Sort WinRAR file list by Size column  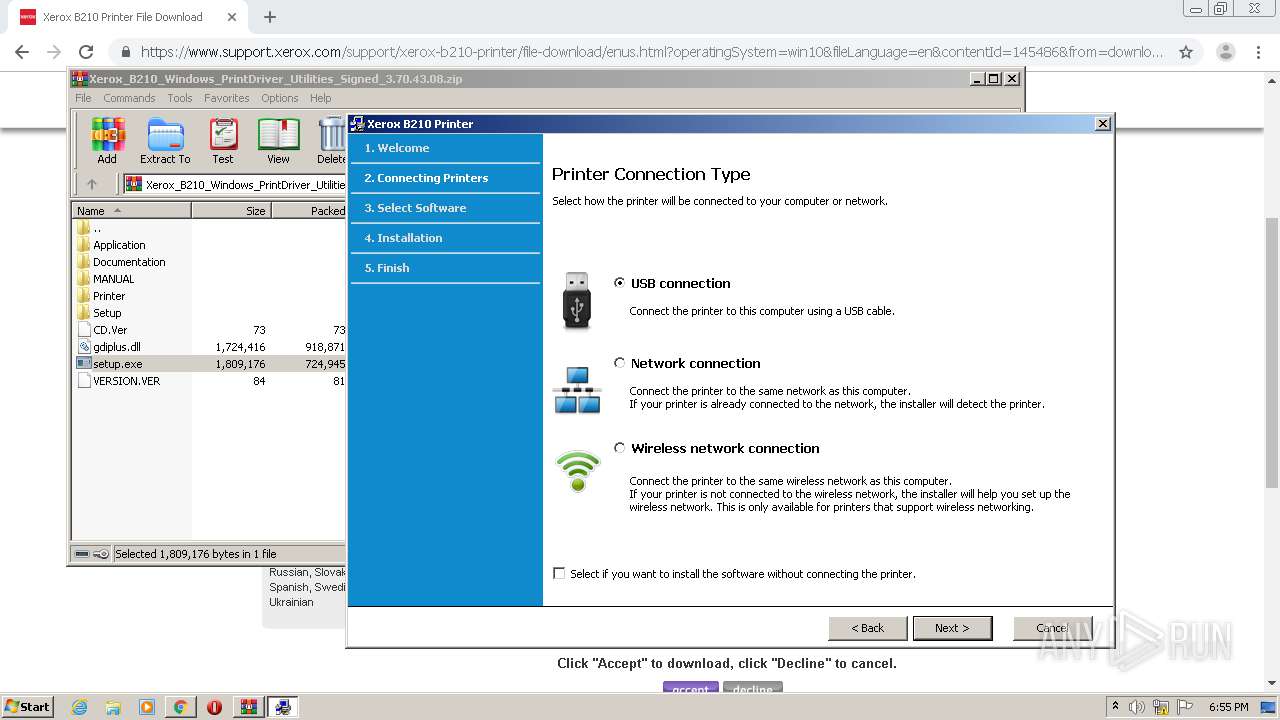pyautogui.click(x=231, y=211)
